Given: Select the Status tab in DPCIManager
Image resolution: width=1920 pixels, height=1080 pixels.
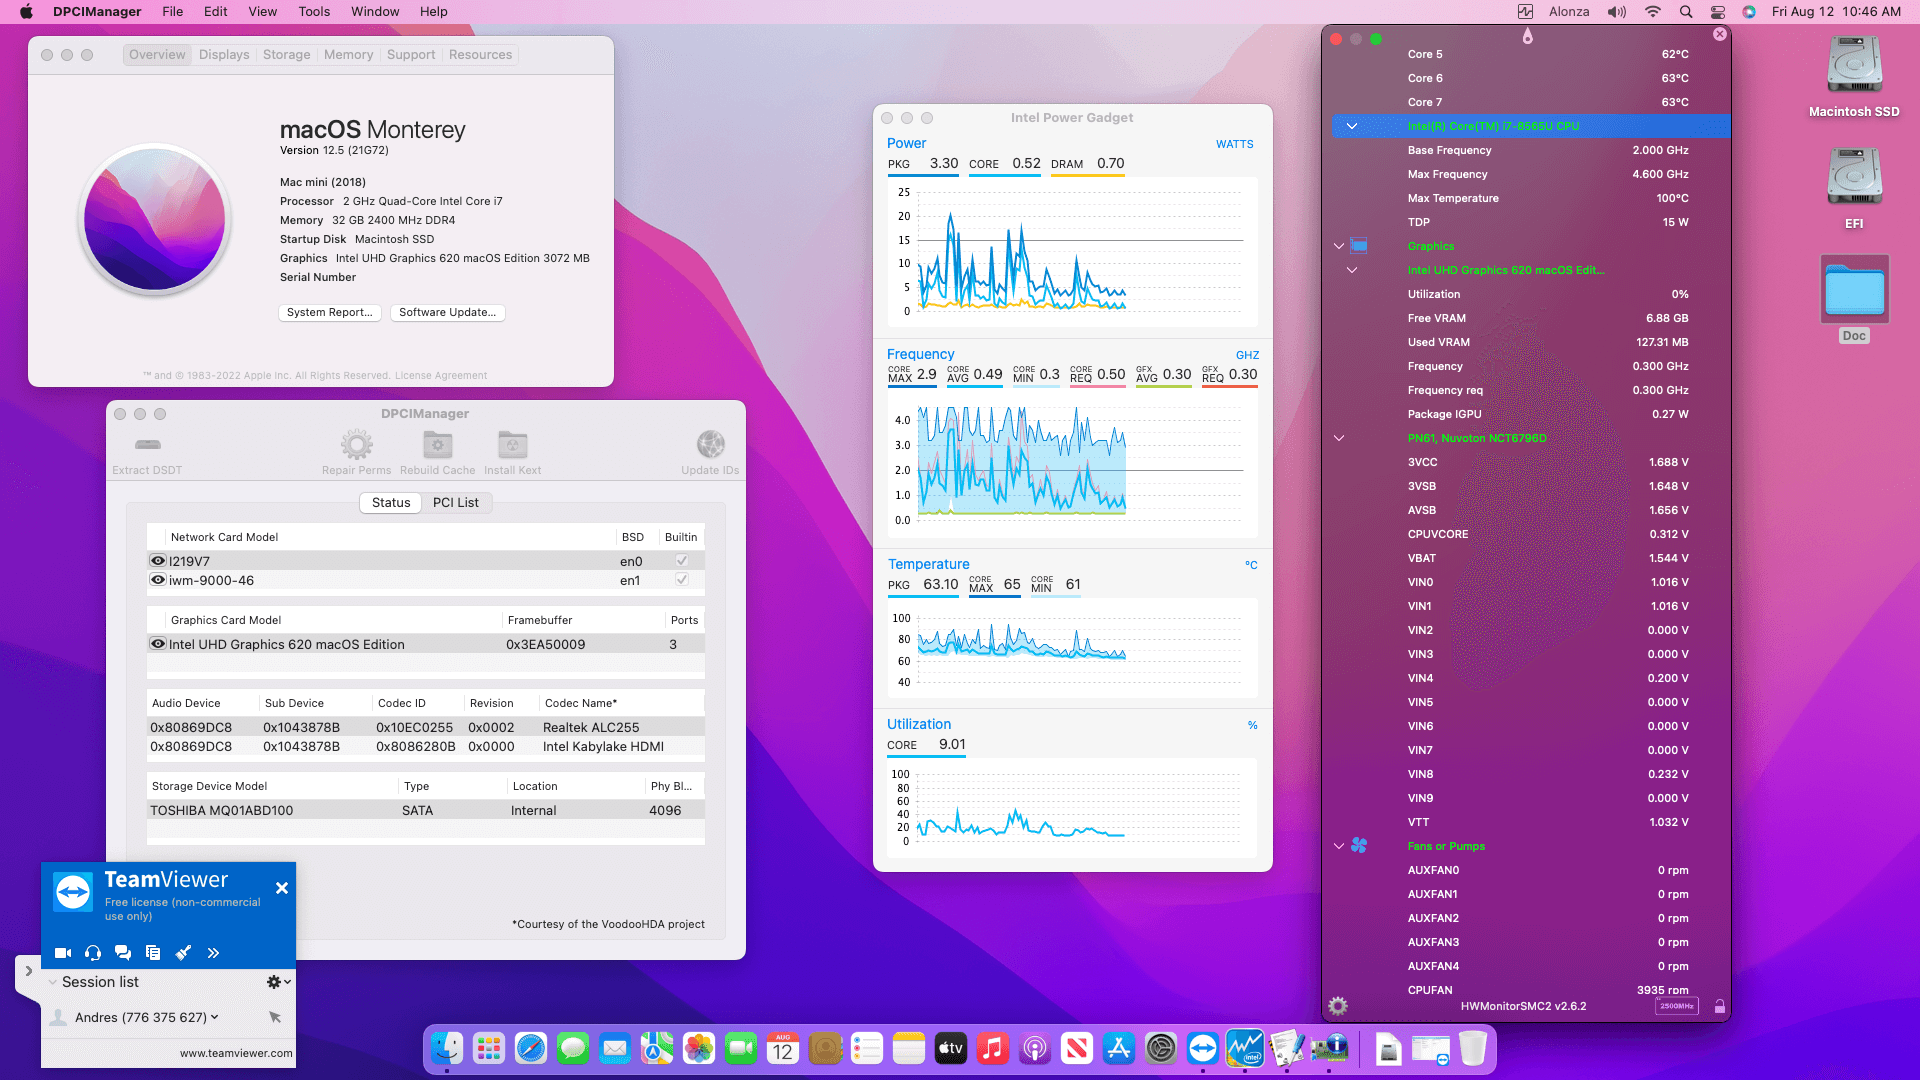Looking at the screenshot, I should click(x=391, y=502).
